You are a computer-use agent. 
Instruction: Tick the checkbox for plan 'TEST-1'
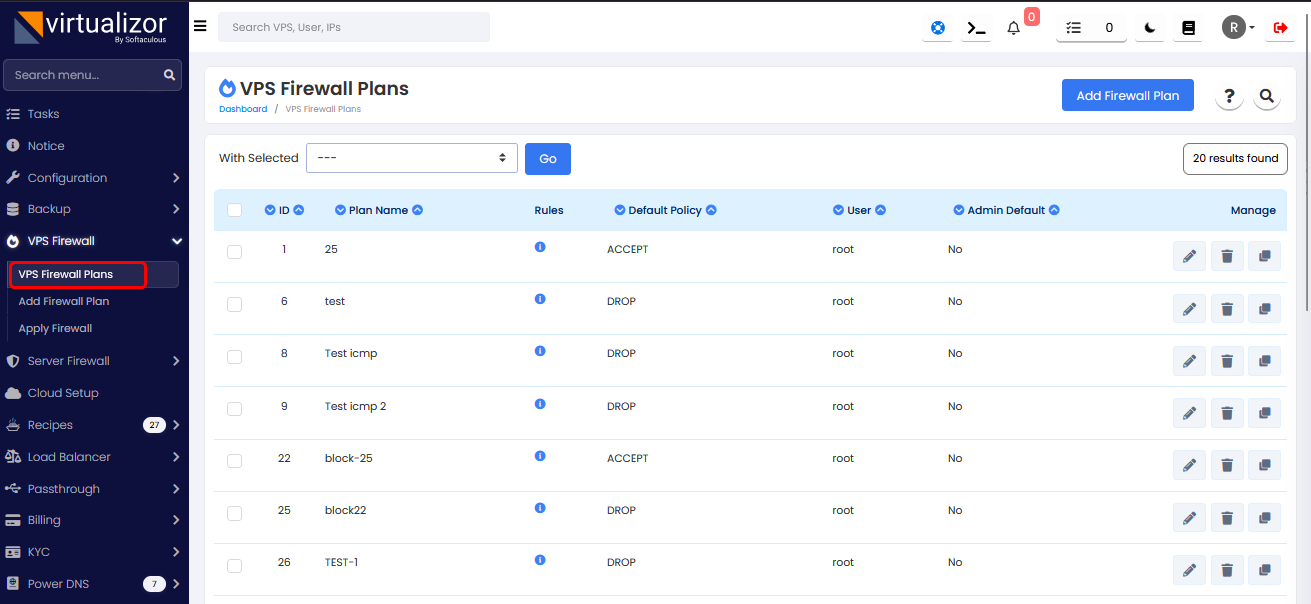coord(235,566)
